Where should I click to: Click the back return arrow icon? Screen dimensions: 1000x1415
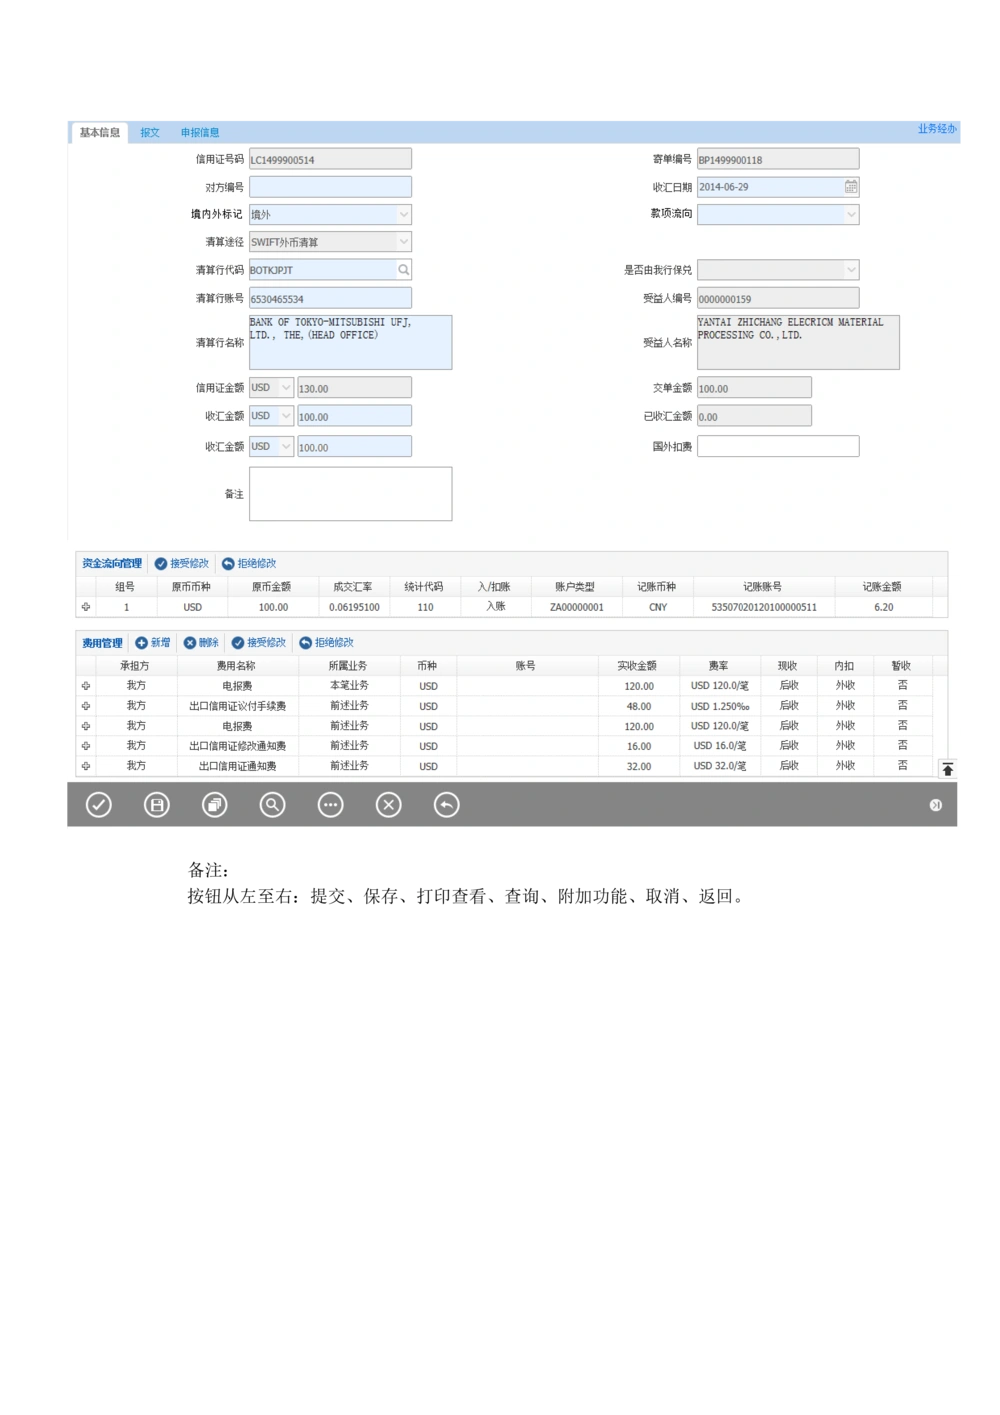click(x=446, y=804)
